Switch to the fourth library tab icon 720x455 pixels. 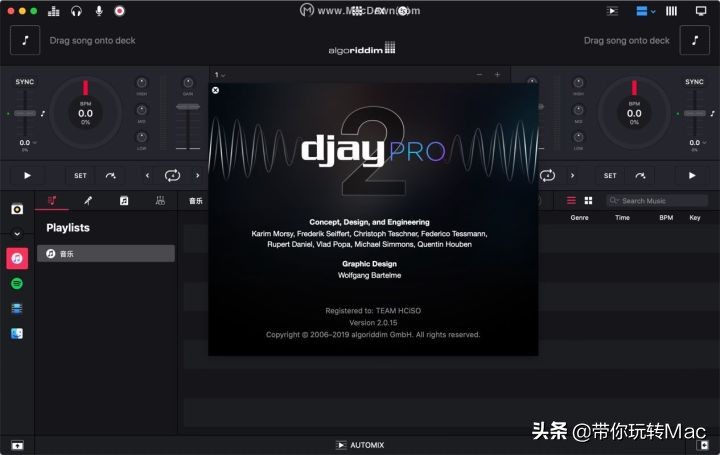coord(160,201)
